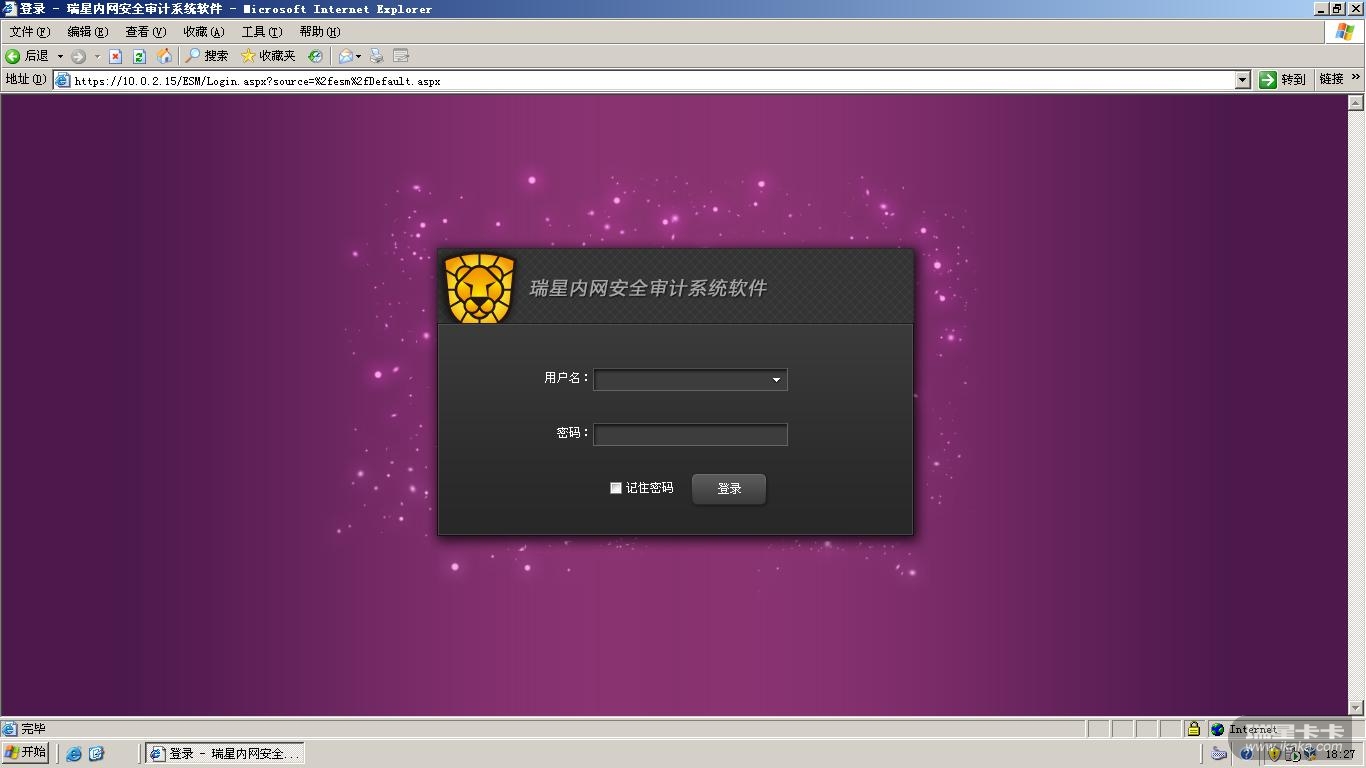Image resolution: width=1366 pixels, height=768 pixels.
Task: Open the 文件(F) menu
Action: click(x=29, y=32)
